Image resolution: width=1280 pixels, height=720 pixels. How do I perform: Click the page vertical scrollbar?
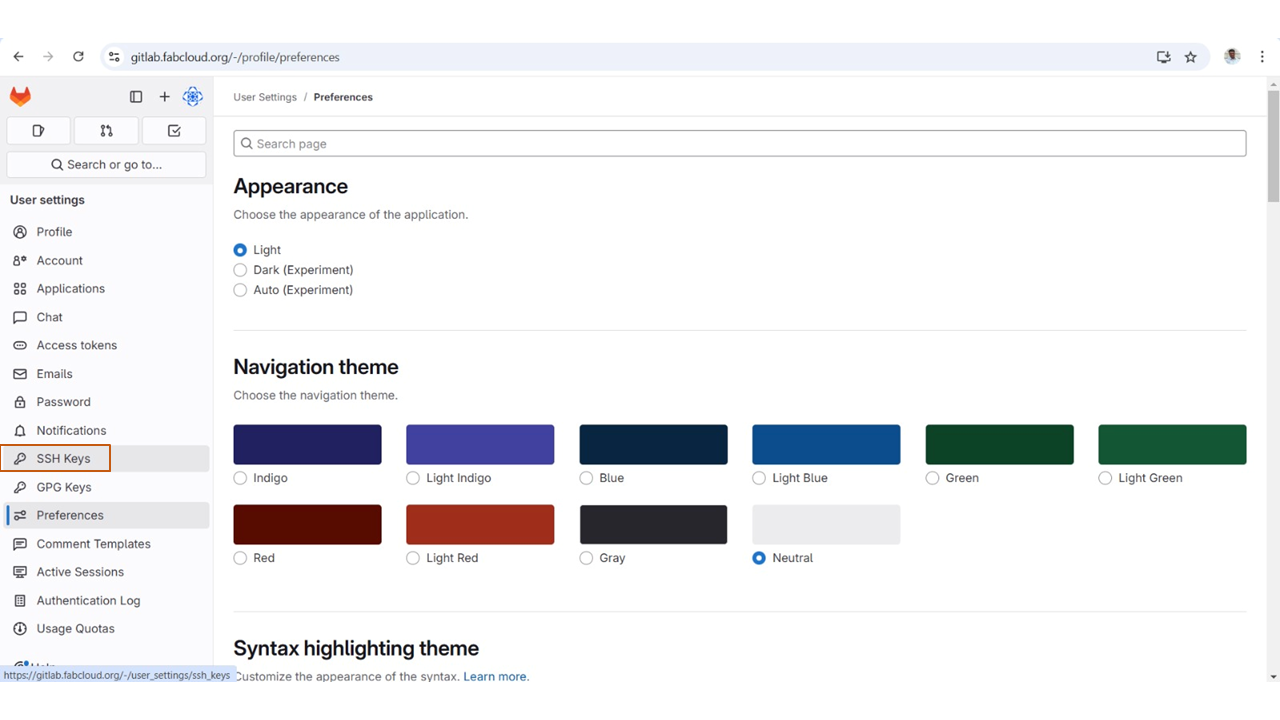click(x=1273, y=145)
